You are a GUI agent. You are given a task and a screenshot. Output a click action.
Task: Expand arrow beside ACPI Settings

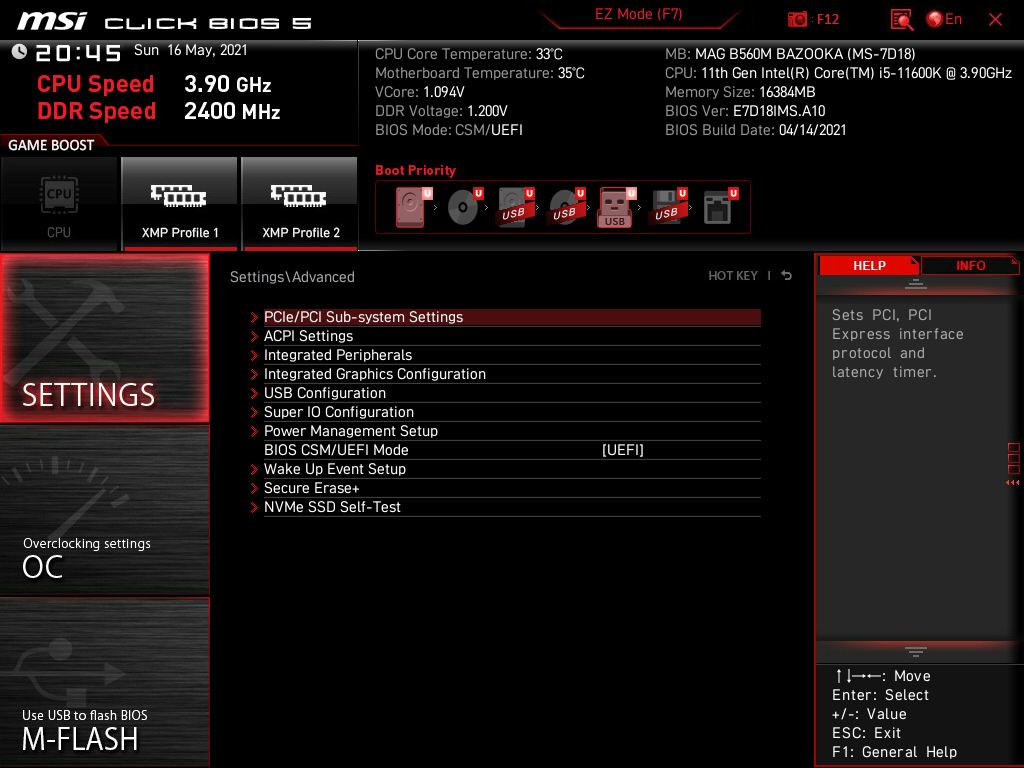point(254,336)
